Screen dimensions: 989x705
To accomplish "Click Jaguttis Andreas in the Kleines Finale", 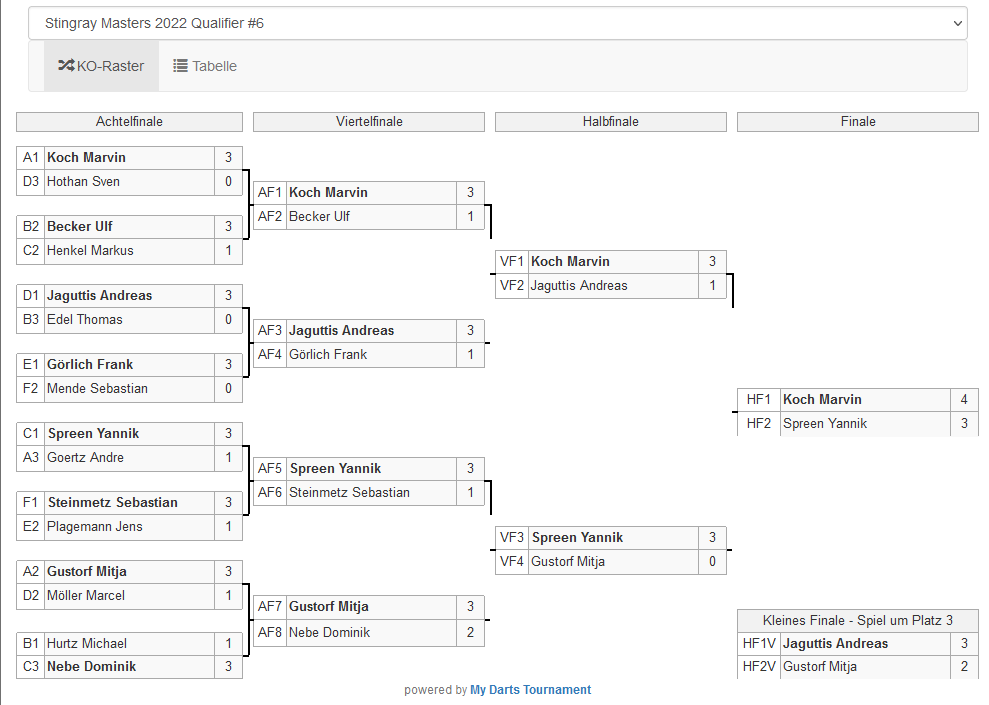I will (x=835, y=644).
